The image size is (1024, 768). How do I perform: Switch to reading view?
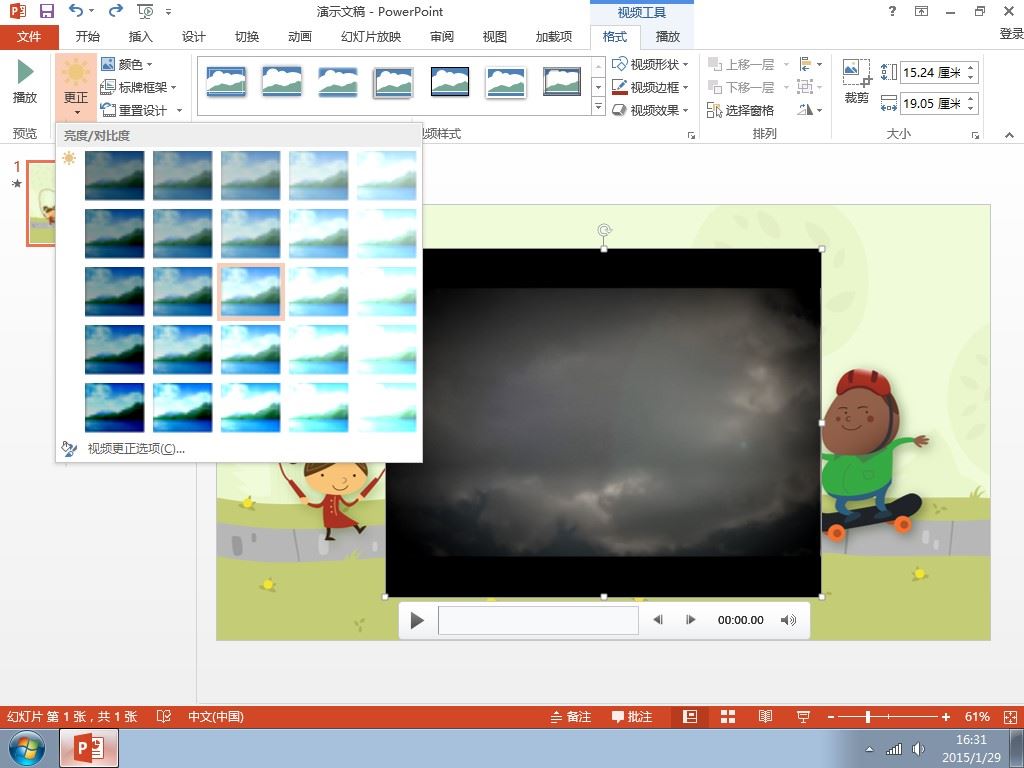pos(765,717)
